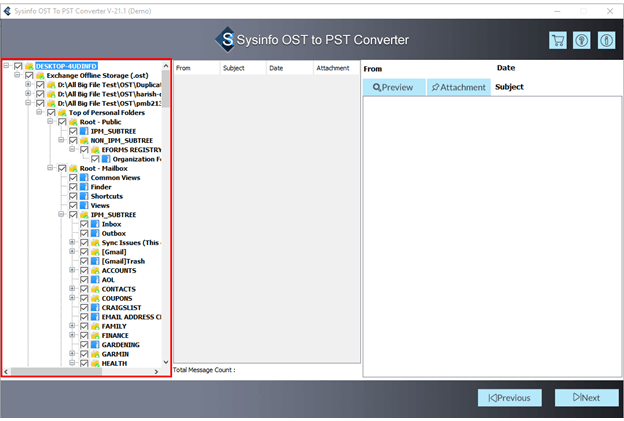Click the Organization Forms folder icon

pyautogui.click(x=106, y=159)
